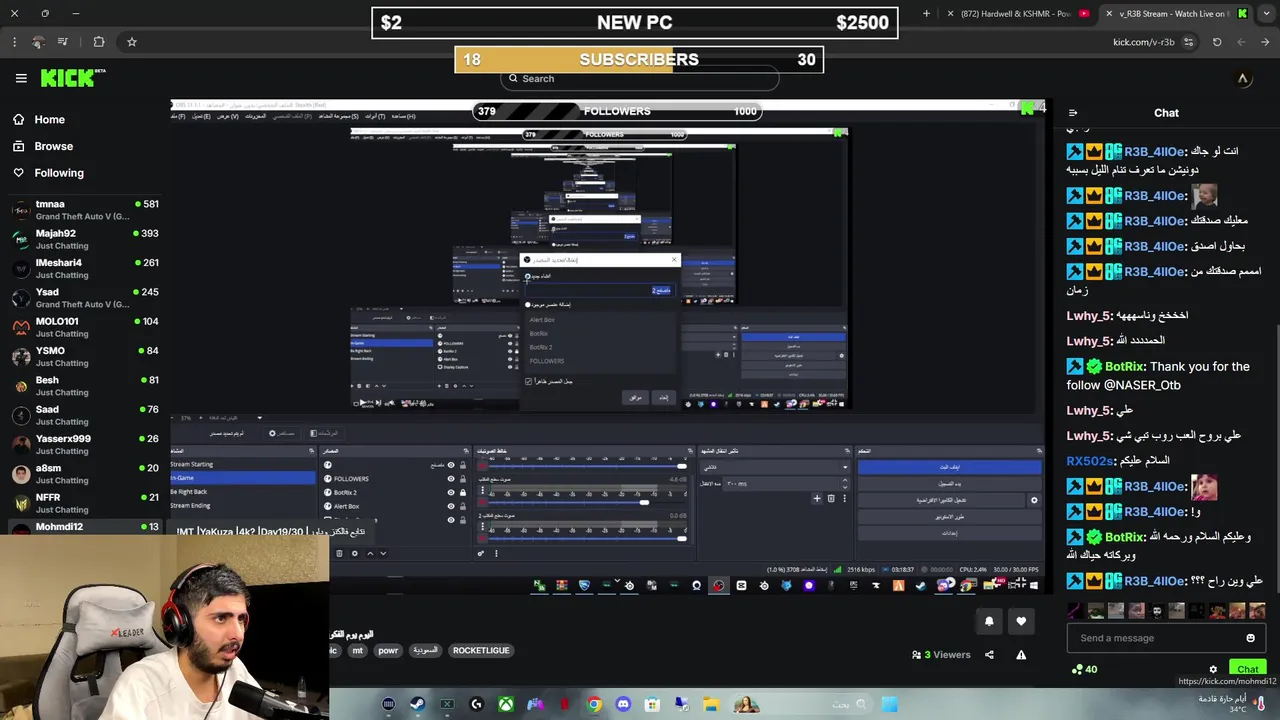Open the user avatar menu in Kick header

point(1243,78)
